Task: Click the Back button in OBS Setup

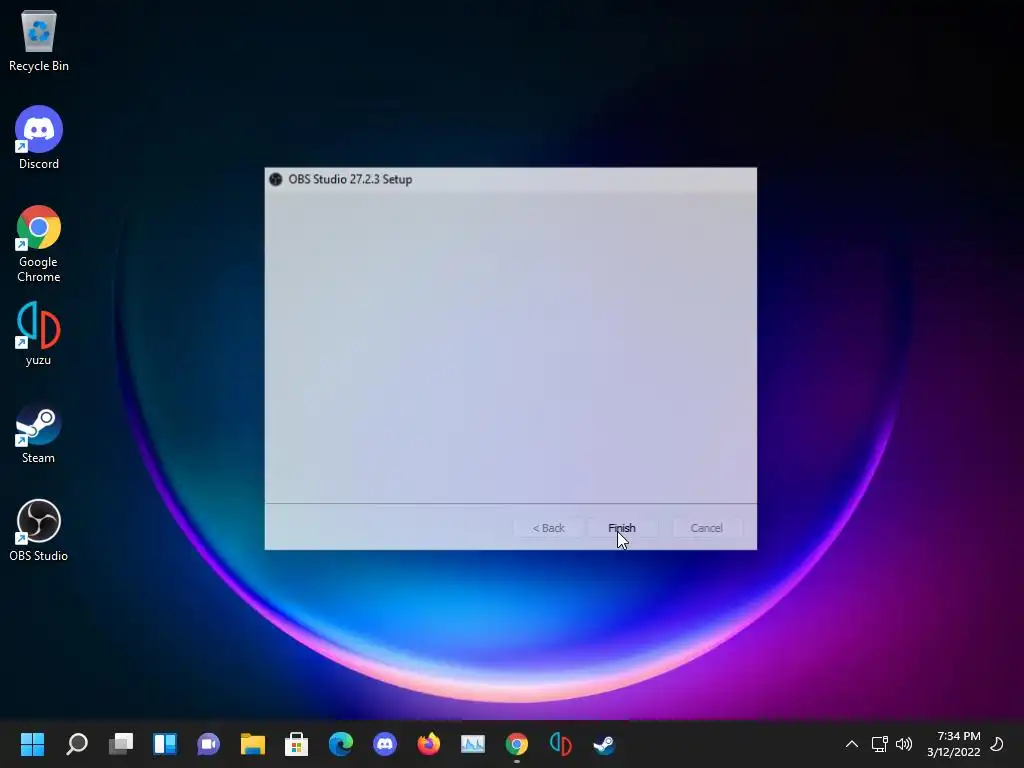Action: click(549, 528)
